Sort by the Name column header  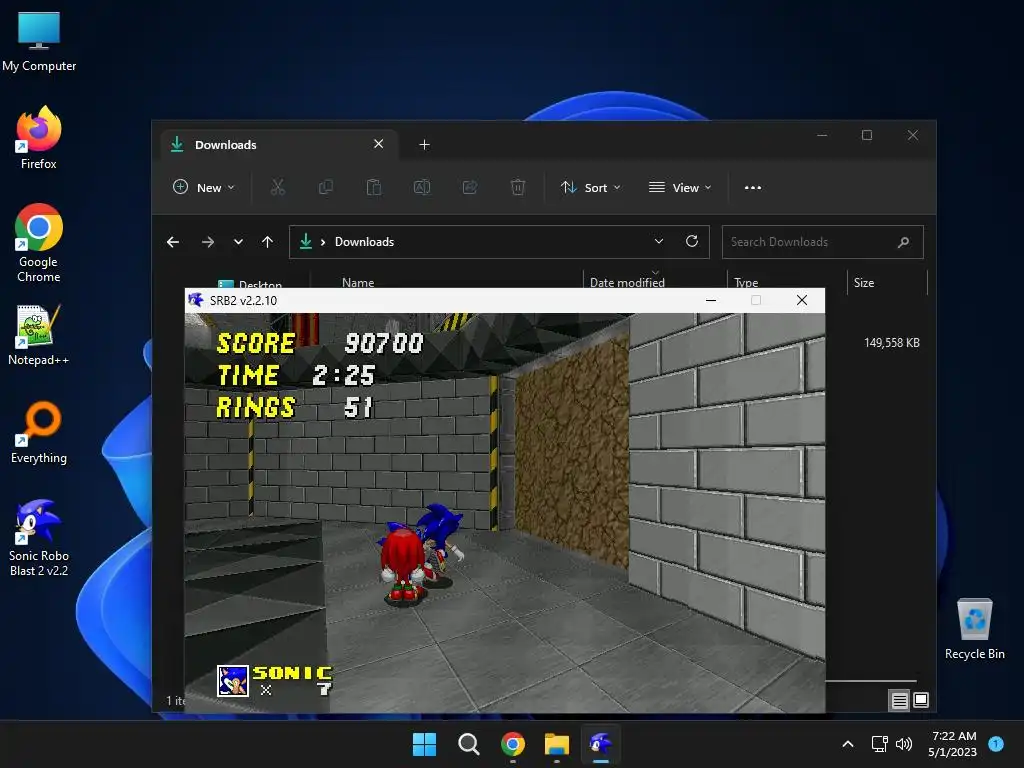(x=358, y=282)
